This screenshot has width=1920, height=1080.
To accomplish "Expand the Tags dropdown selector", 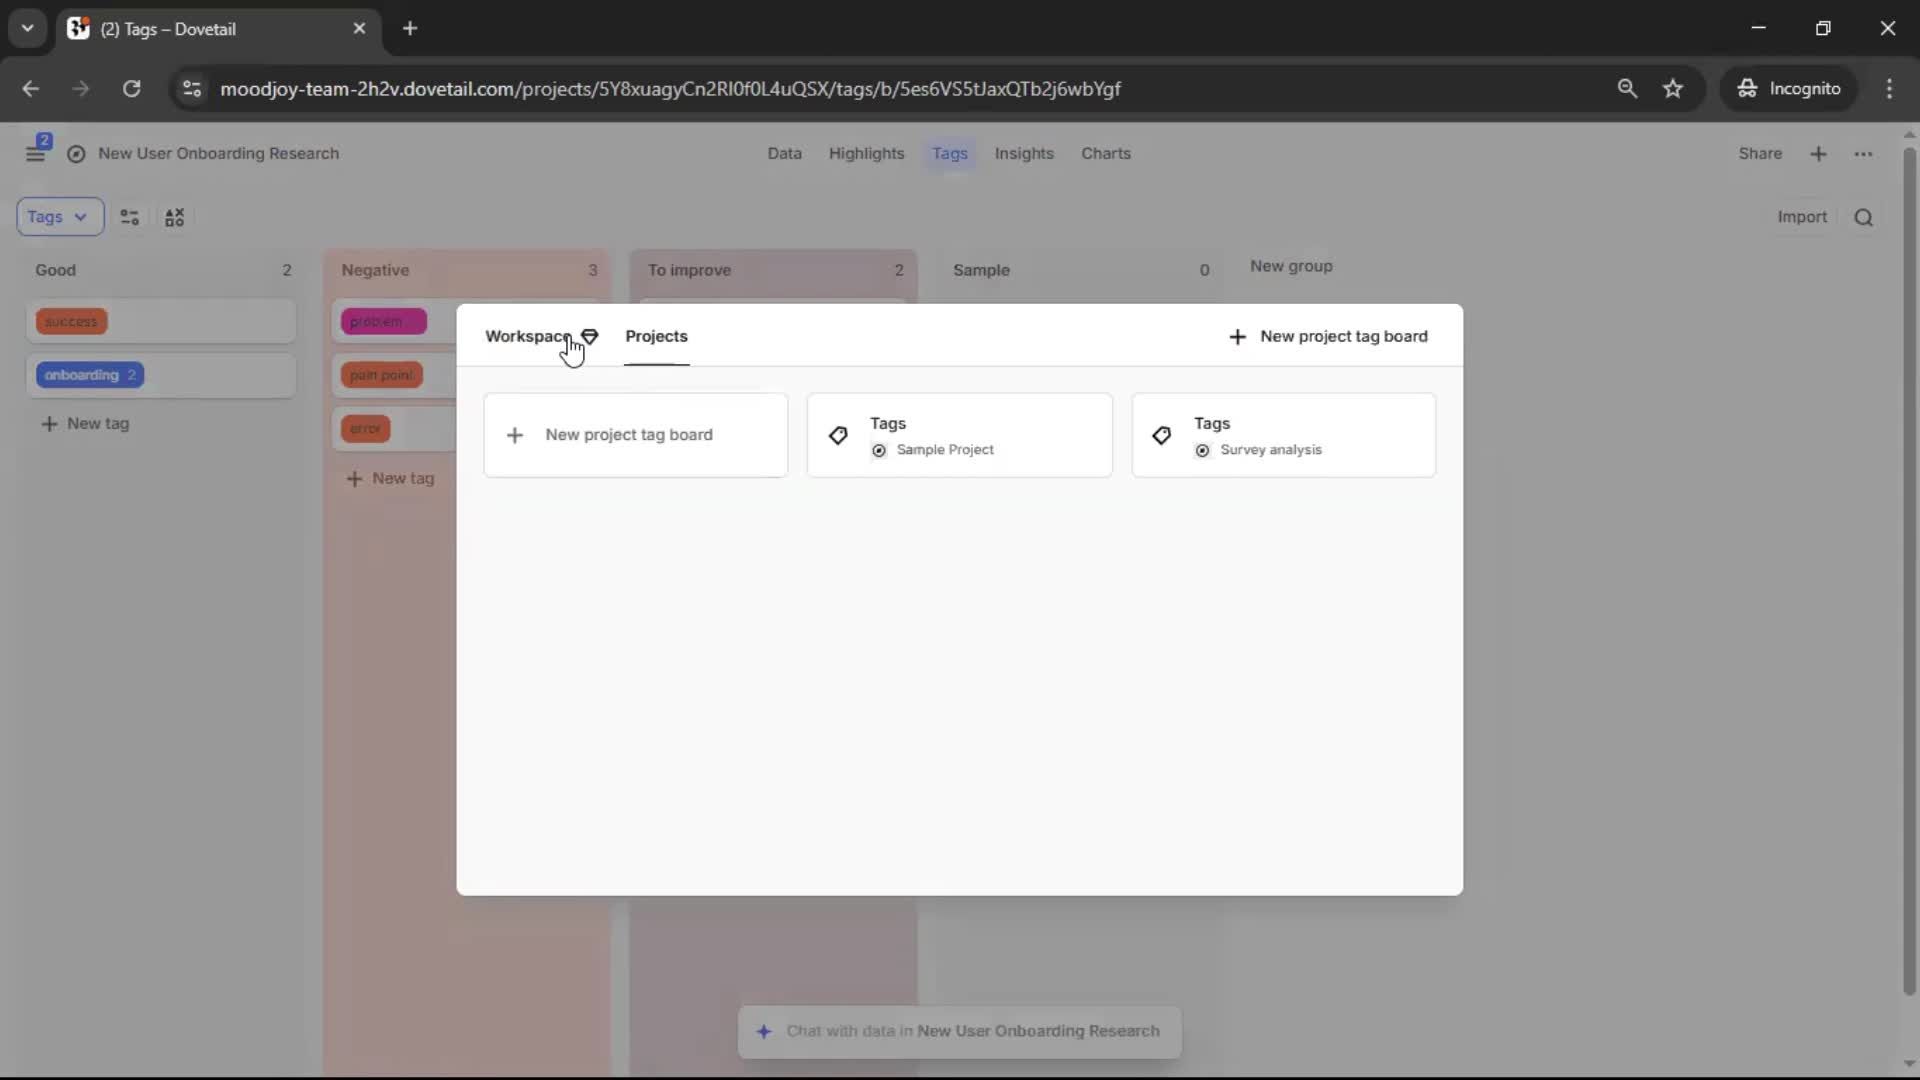I will (x=59, y=217).
